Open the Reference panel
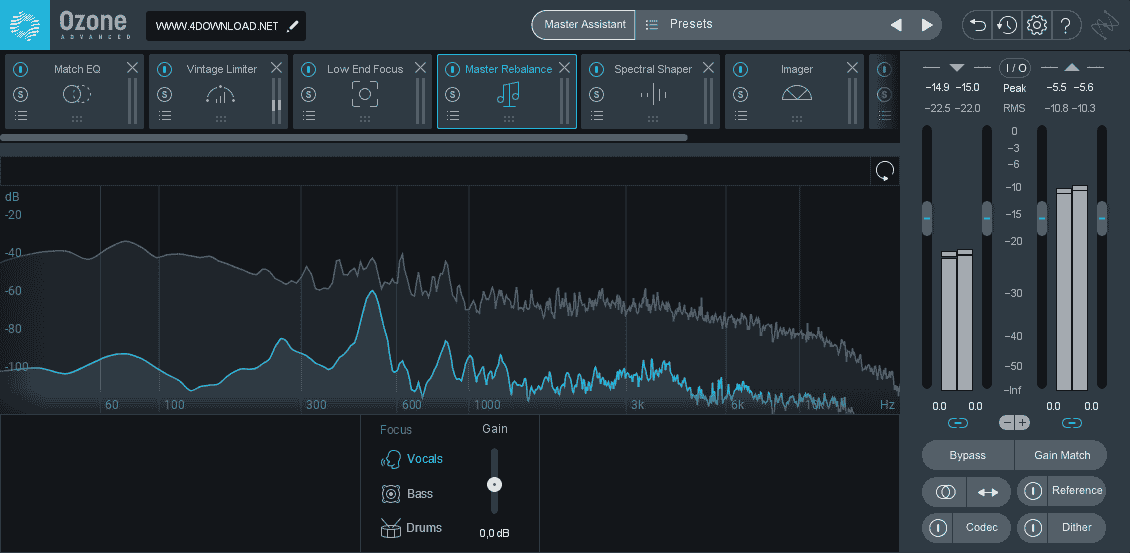This screenshot has width=1130, height=553. [1077, 490]
